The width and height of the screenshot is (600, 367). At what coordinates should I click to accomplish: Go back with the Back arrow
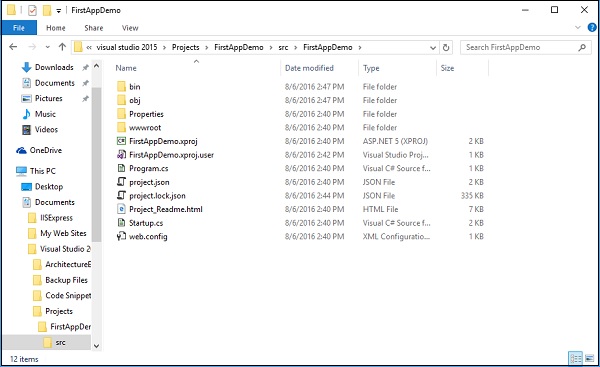pyautogui.click(x=13, y=47)
